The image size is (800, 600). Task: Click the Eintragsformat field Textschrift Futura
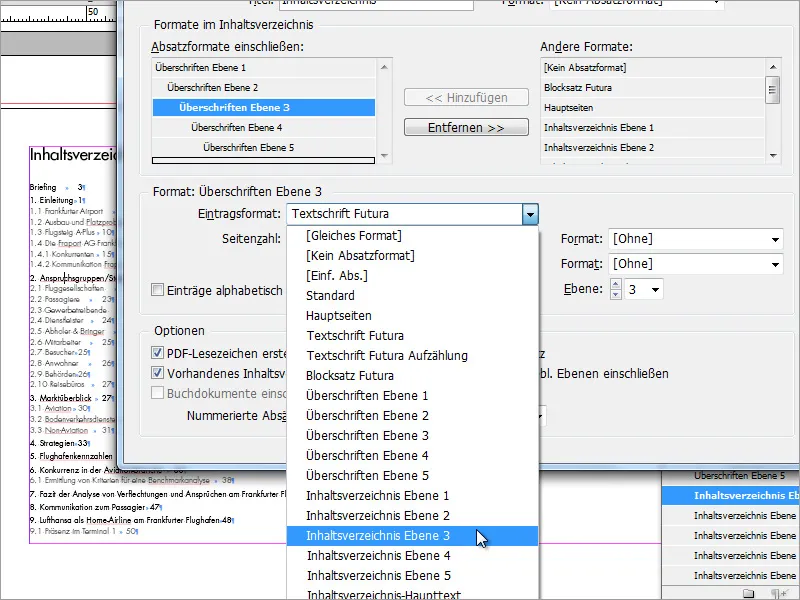[405, 214]
